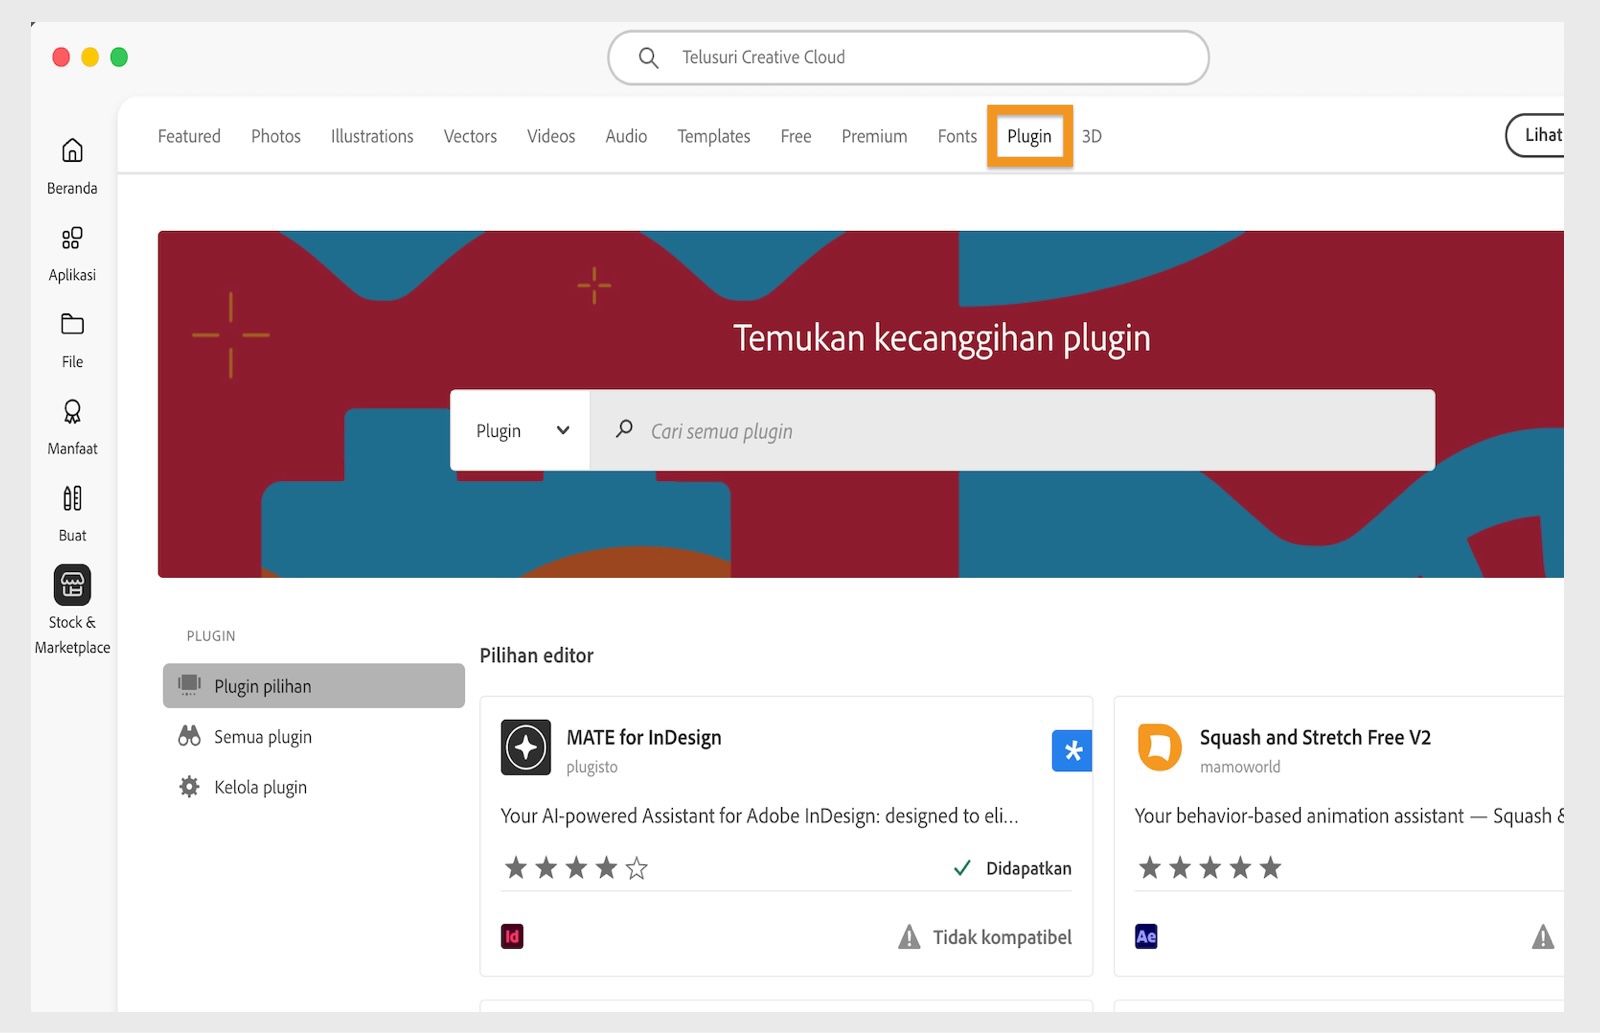Click the Plugin pilihan monitor icon
Image resolution: width=1600 pixels, height=1033 pixels.
[189, 685]
